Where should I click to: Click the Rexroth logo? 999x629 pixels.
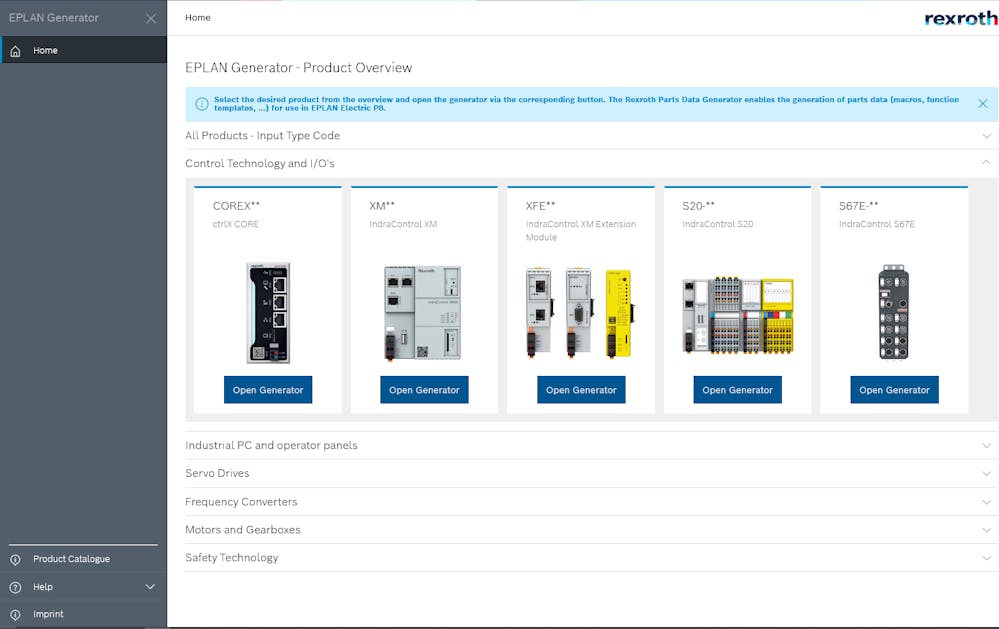[961, 18]
